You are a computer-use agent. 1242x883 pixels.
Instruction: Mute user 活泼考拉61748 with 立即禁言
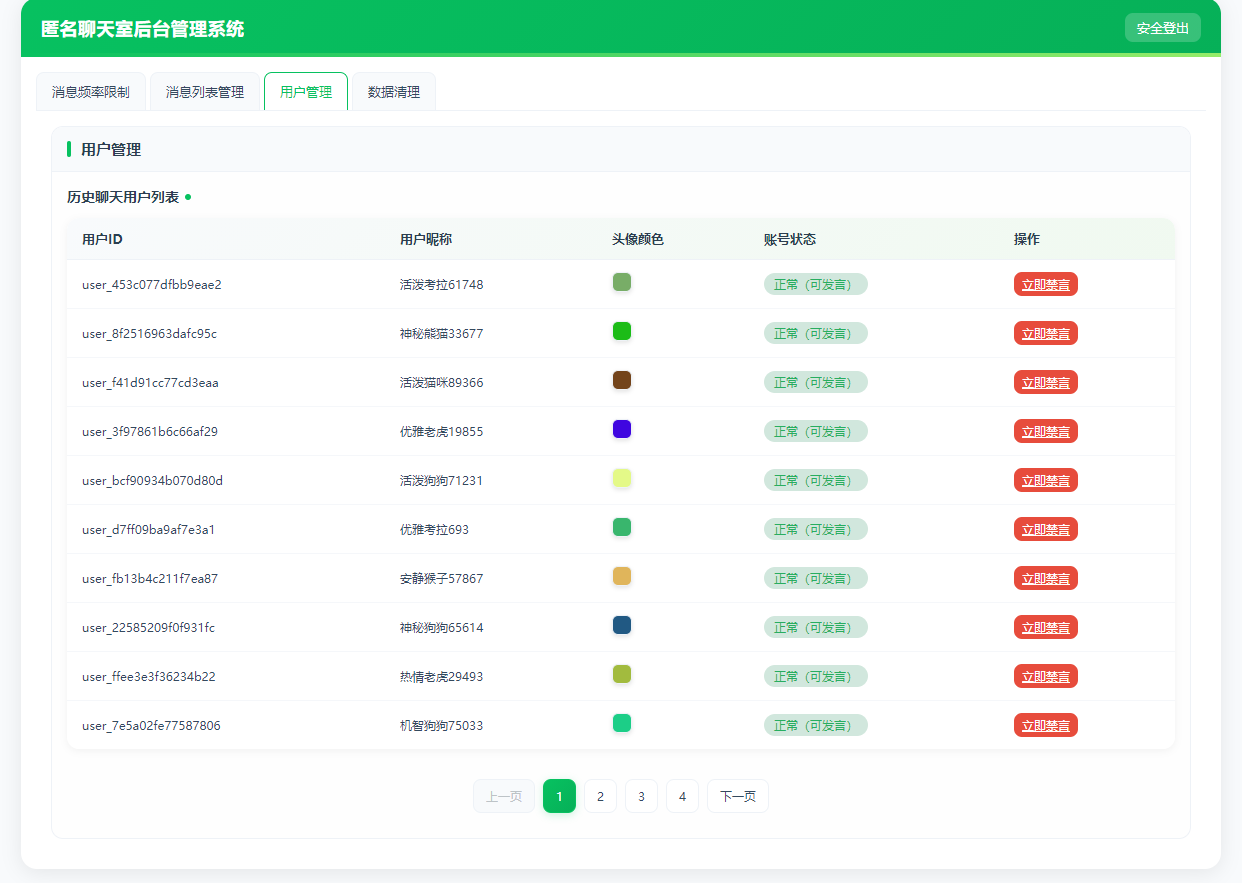click(x=1045, y=284)
